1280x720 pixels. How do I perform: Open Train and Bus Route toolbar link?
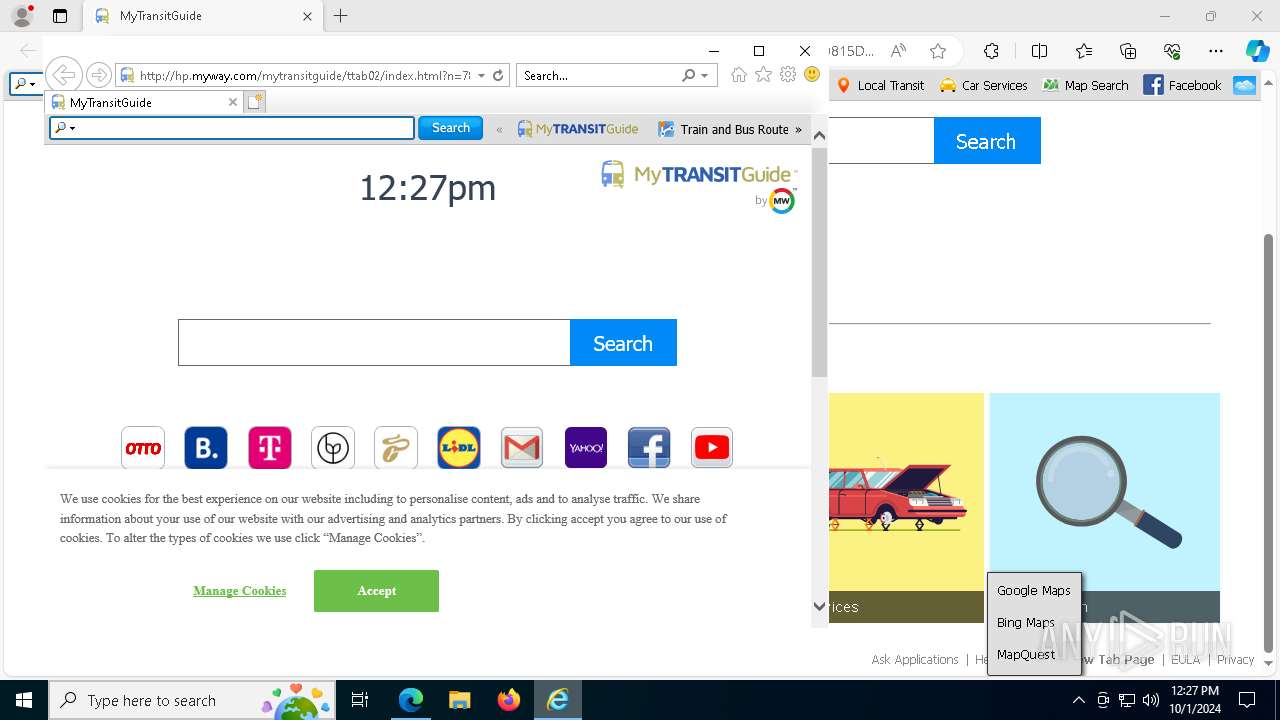click(724, 129)
